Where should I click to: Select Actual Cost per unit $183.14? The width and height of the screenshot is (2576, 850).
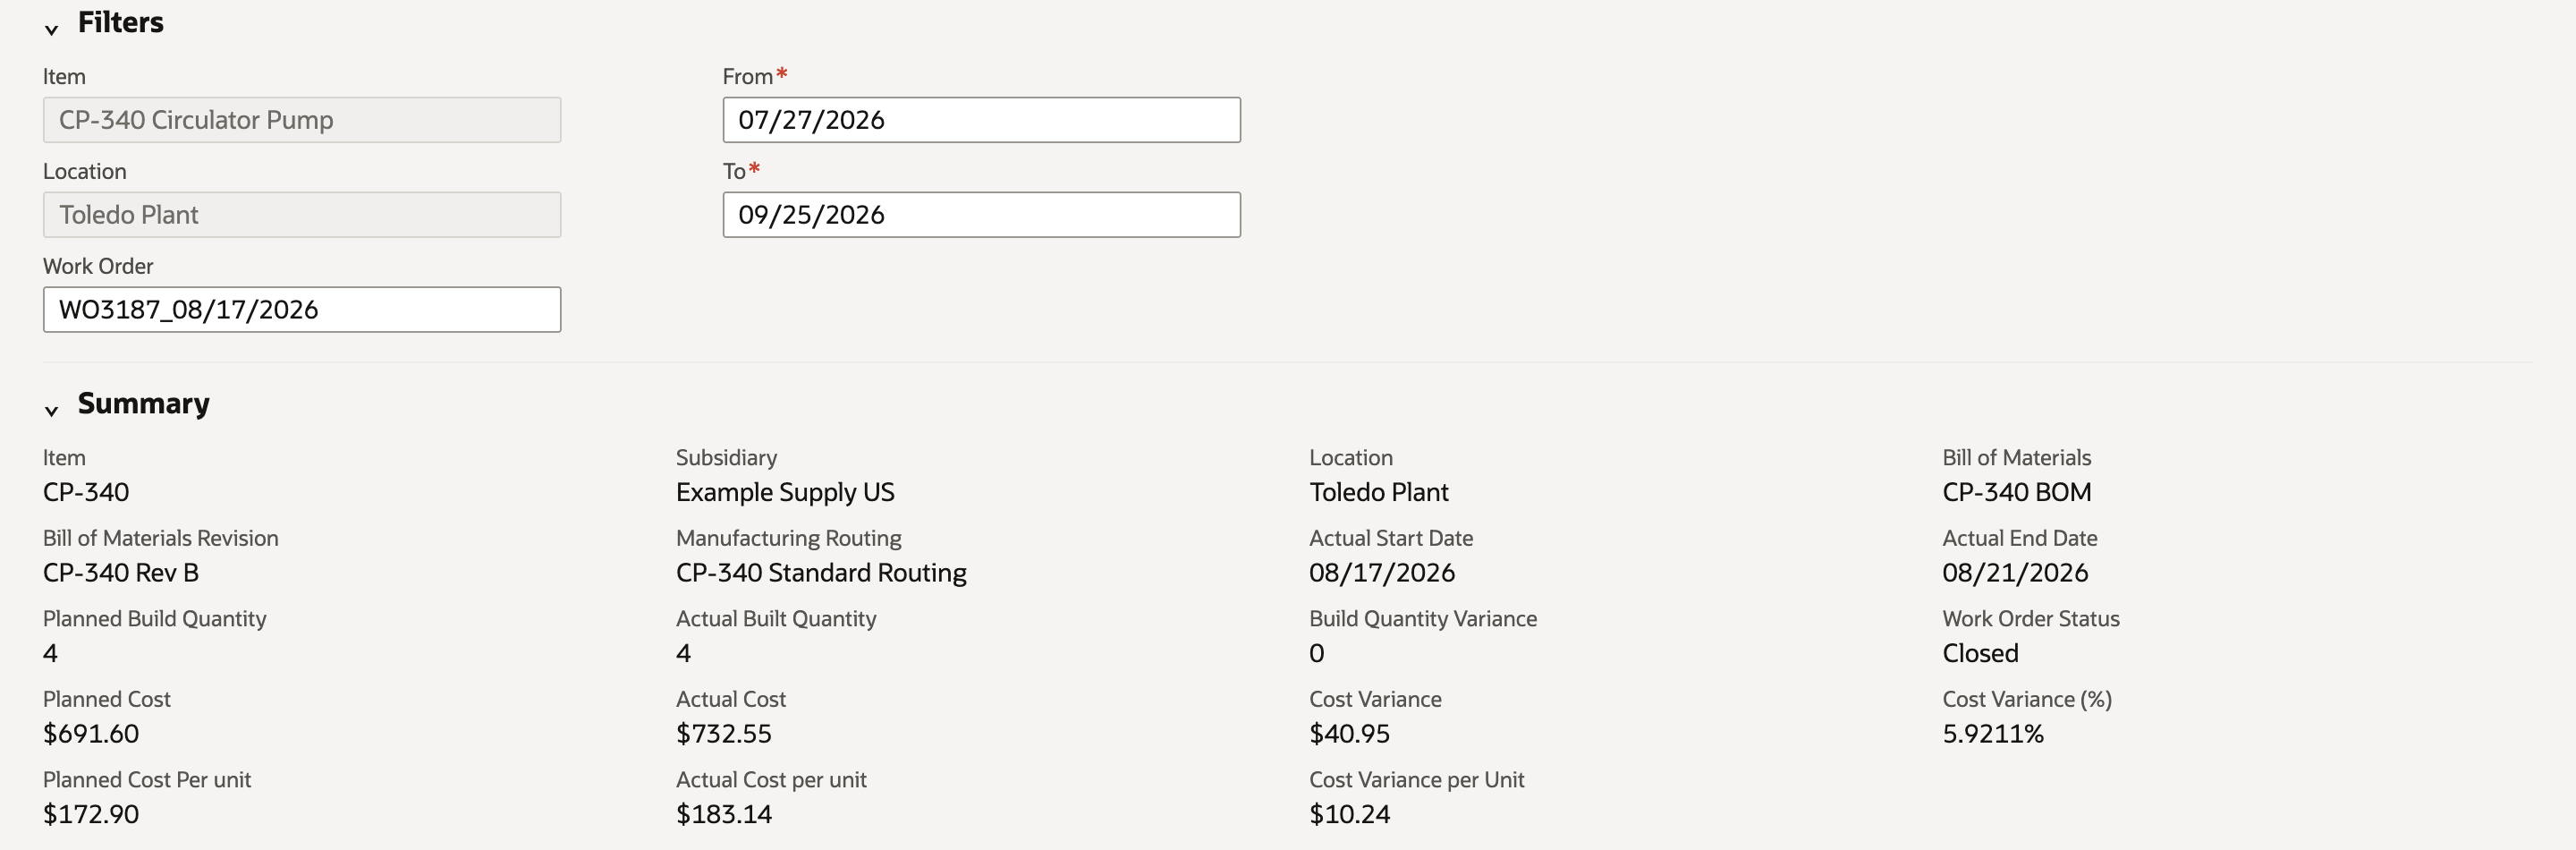(x=724, y=815)
